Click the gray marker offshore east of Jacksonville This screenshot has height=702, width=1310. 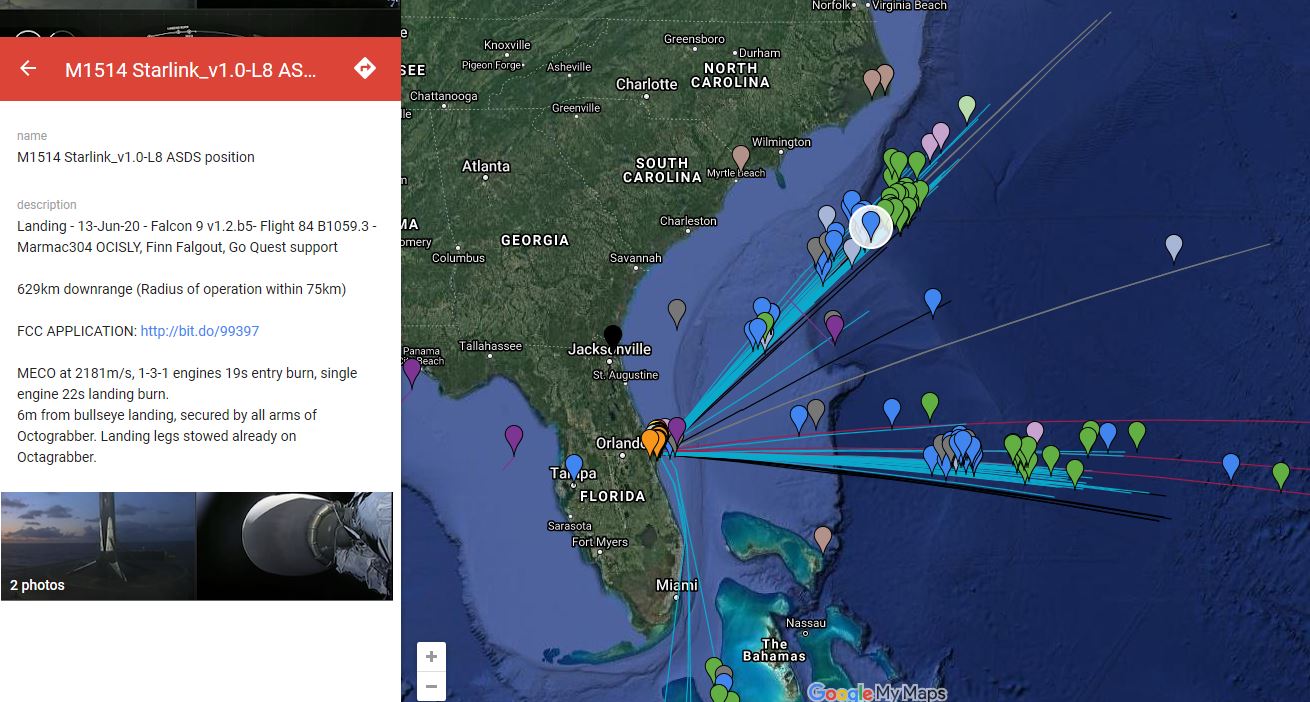[x=677, y=313]
